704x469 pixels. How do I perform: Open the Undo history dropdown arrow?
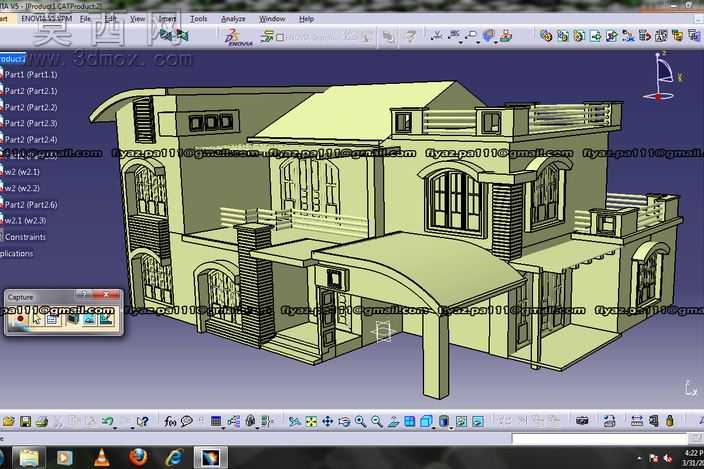pos(115,427)
